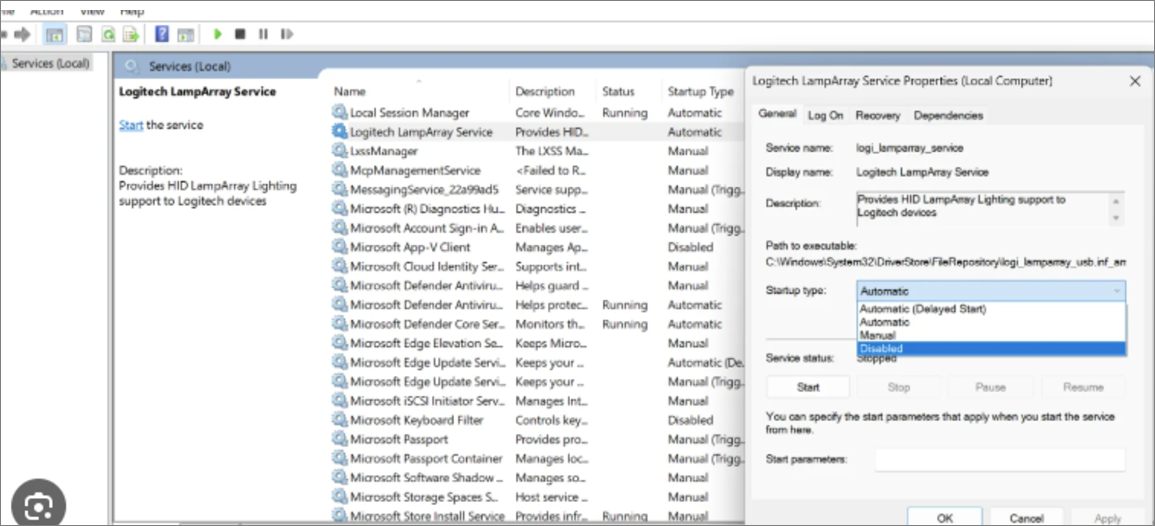Select Disabled in the Startup type list
Screen dimensions: 1155x526
[880, 349]
